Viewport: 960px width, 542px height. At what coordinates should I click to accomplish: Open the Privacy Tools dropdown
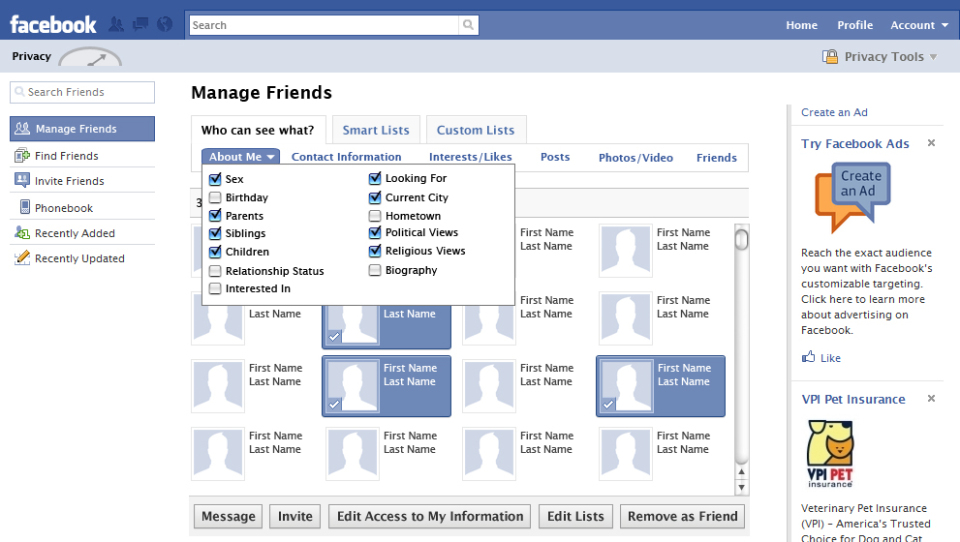point(881,57)
